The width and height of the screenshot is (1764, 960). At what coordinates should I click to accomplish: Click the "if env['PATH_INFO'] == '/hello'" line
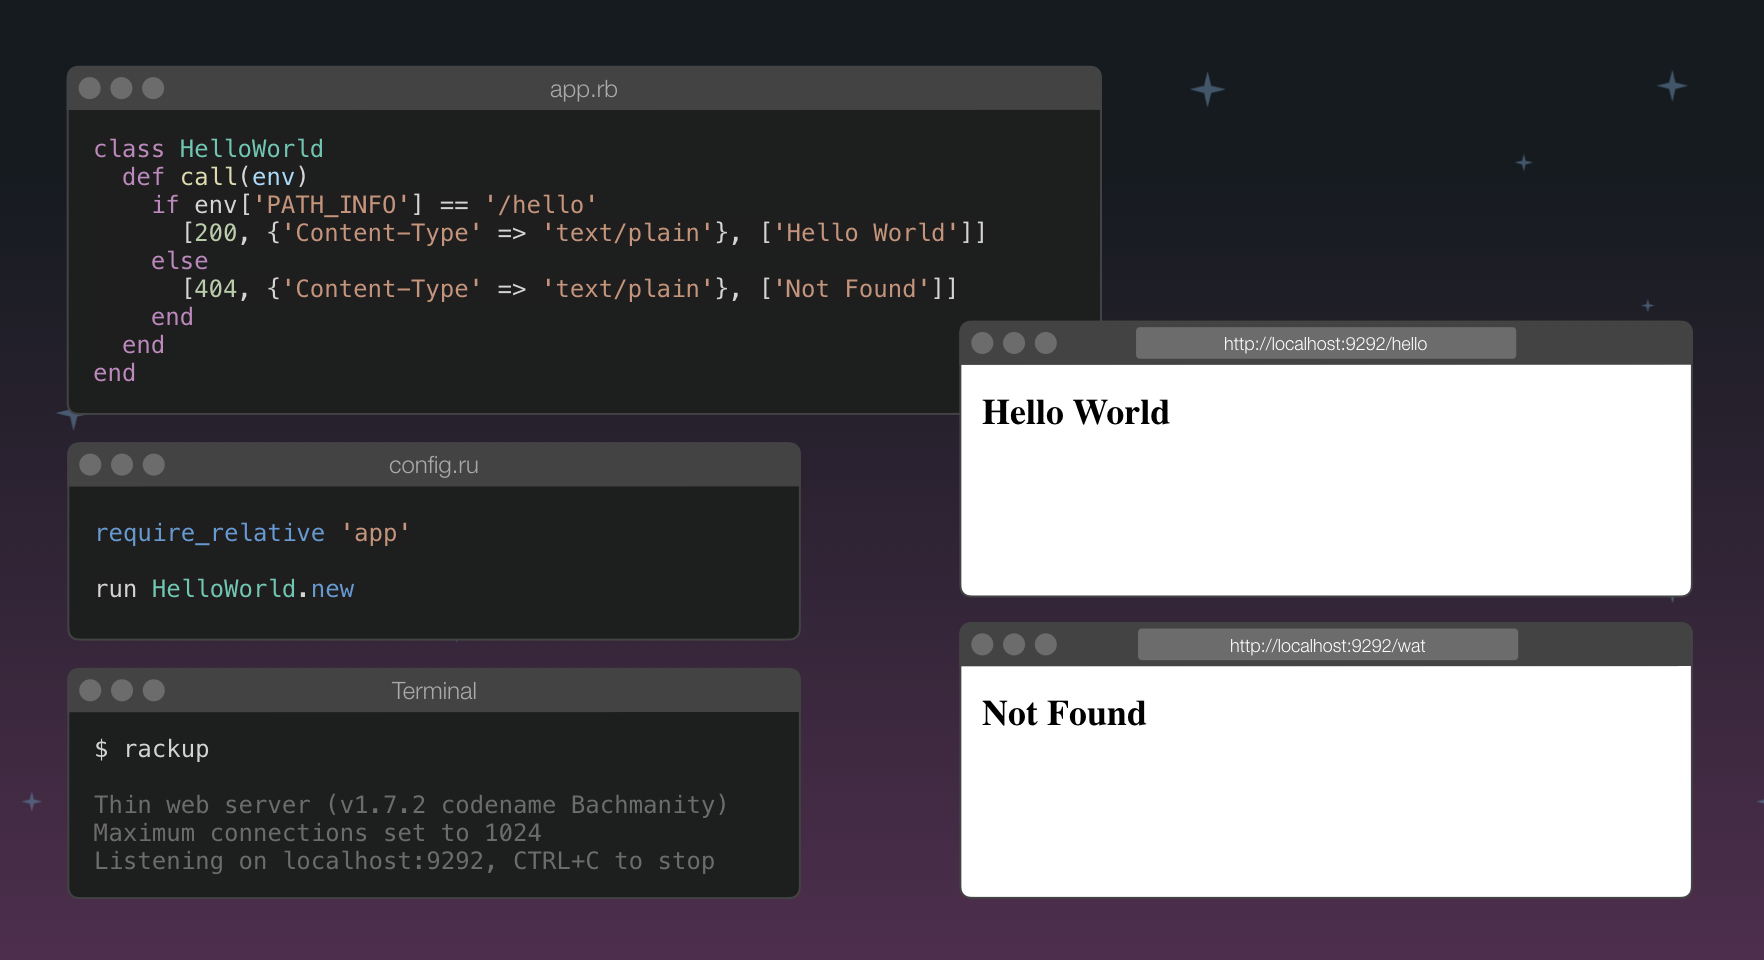[375, 205]
